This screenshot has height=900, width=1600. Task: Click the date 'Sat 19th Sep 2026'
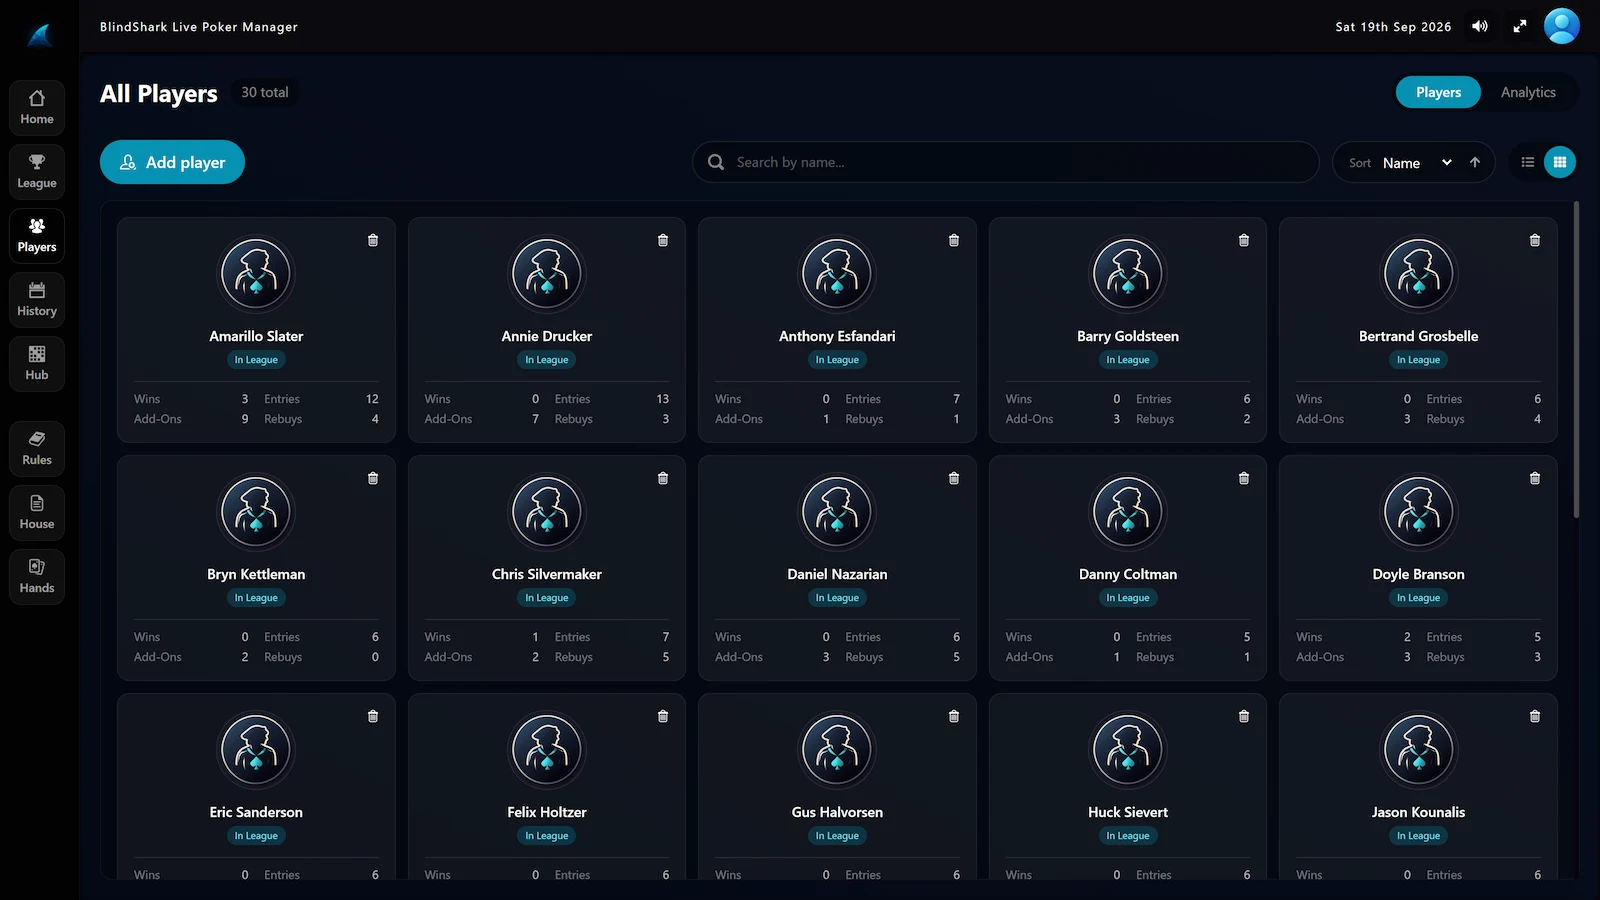click(1393, 27)
